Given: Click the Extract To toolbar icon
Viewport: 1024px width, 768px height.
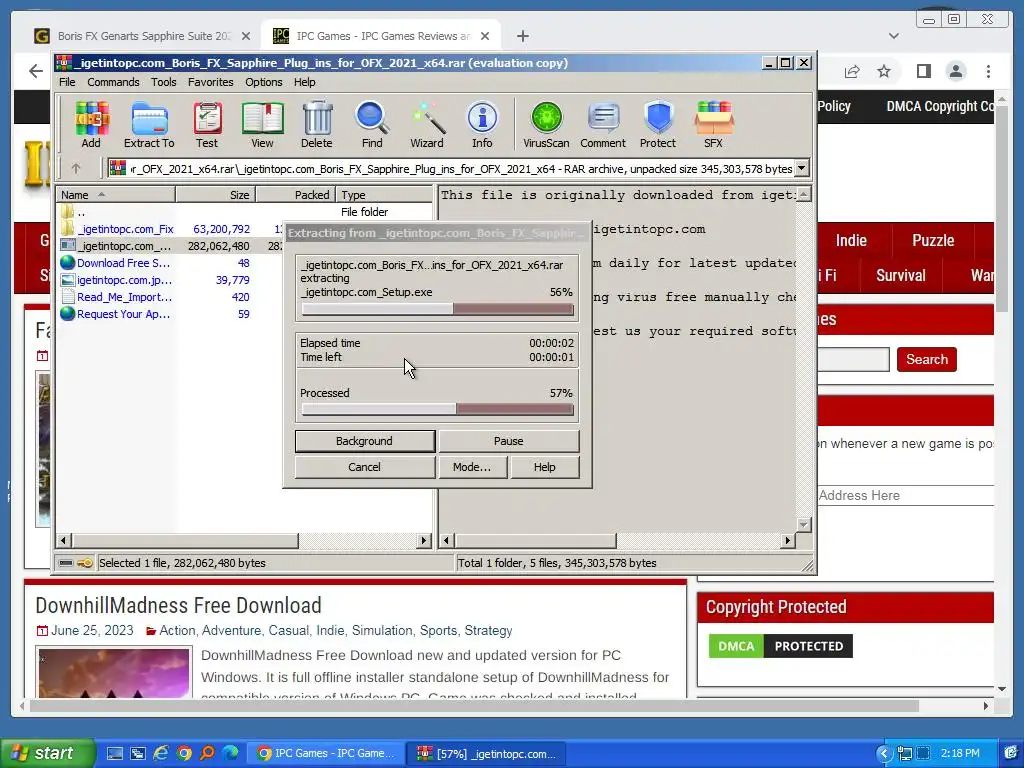Looking at the screenshot, I should pos(149,125).
